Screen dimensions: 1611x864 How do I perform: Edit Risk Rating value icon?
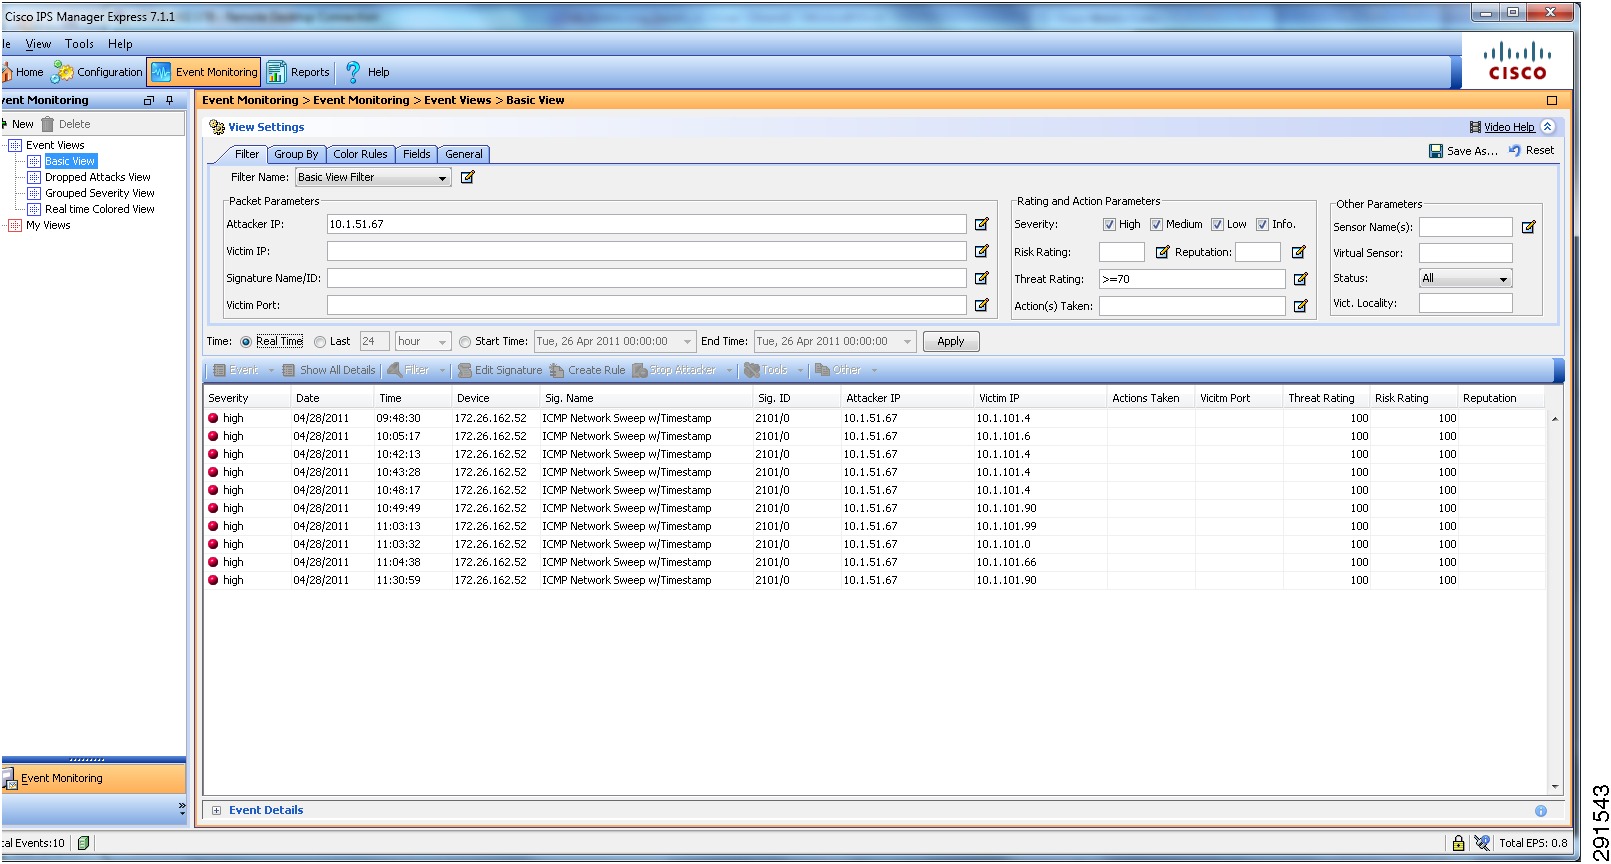coord(1162,252)
